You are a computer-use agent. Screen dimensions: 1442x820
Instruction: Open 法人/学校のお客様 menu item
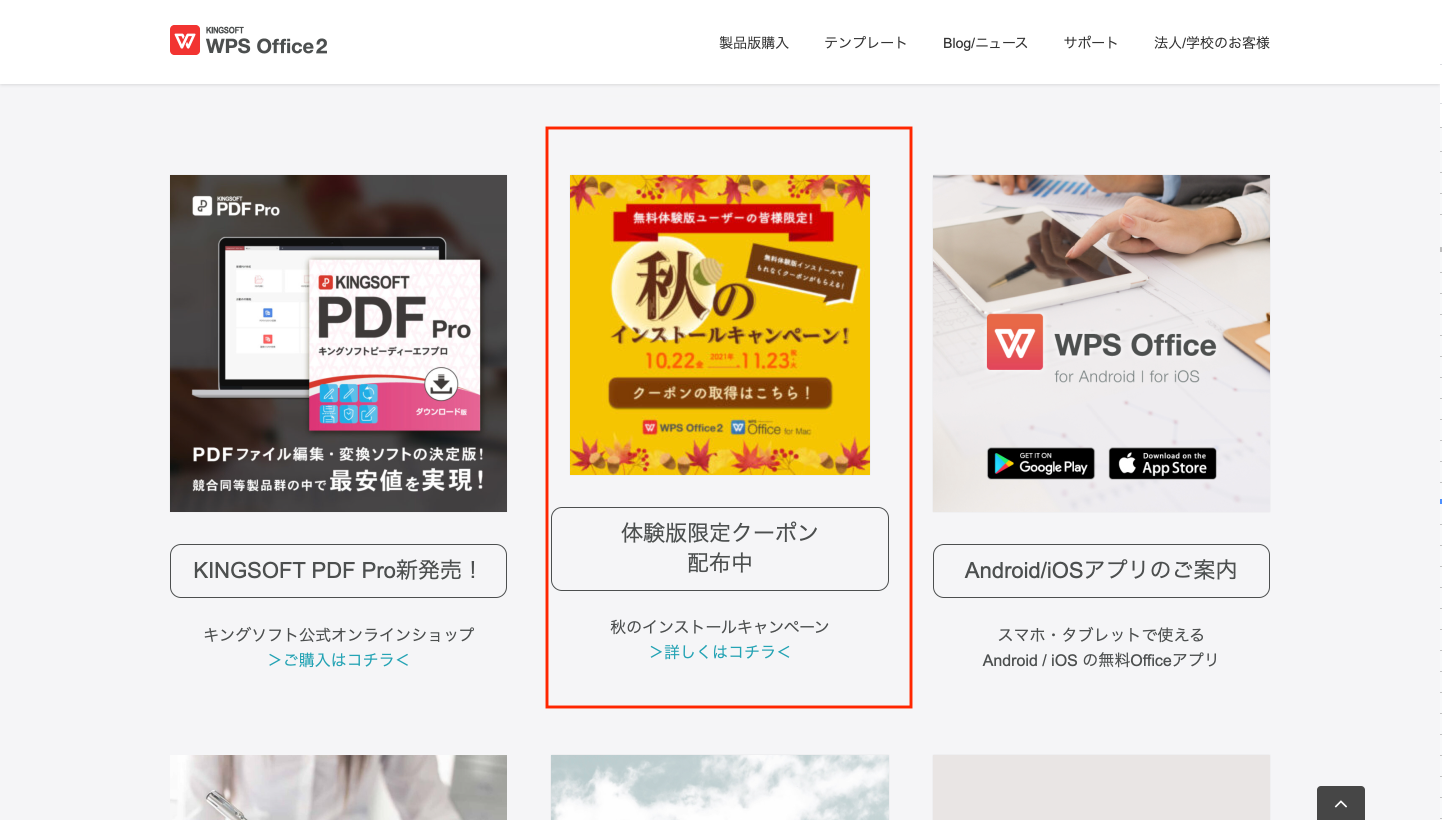coord(1212,43)
